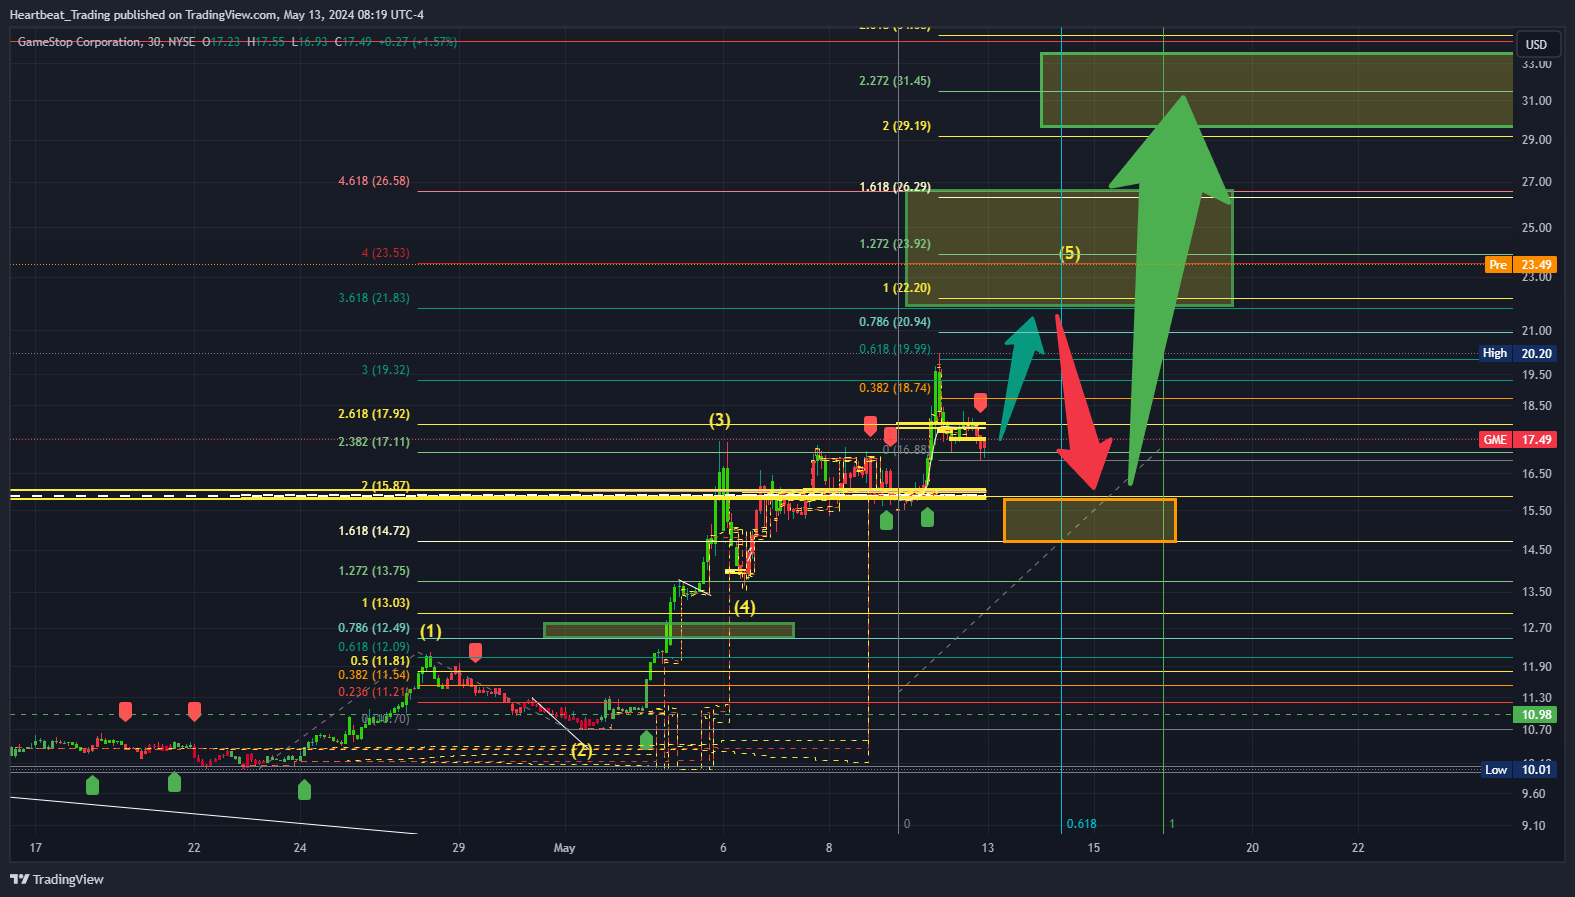Select the 2.618 (17.92) extension label
The height and width of the screenshot is (897, 1575).
[x=374, y=413]
